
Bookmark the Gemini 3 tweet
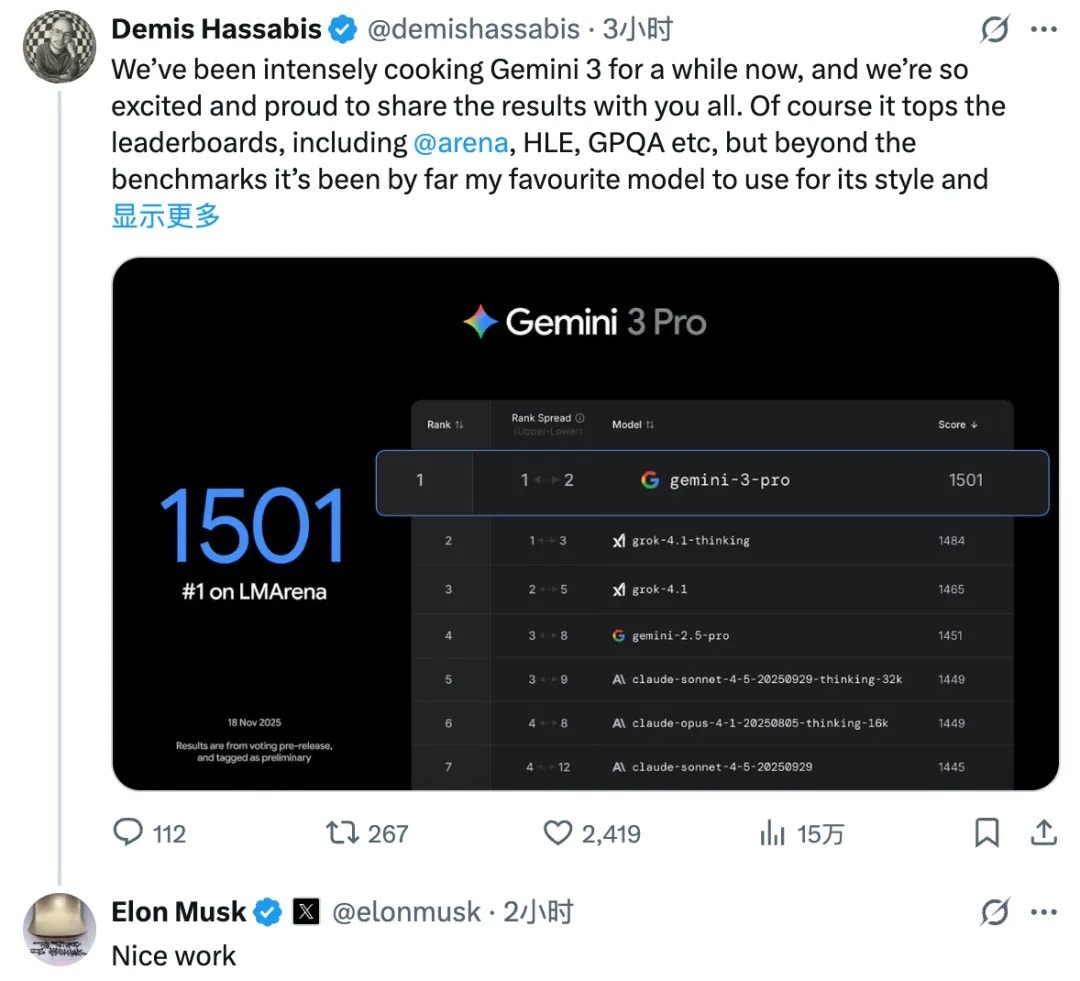pyautogui.click(x=988, y=832)
